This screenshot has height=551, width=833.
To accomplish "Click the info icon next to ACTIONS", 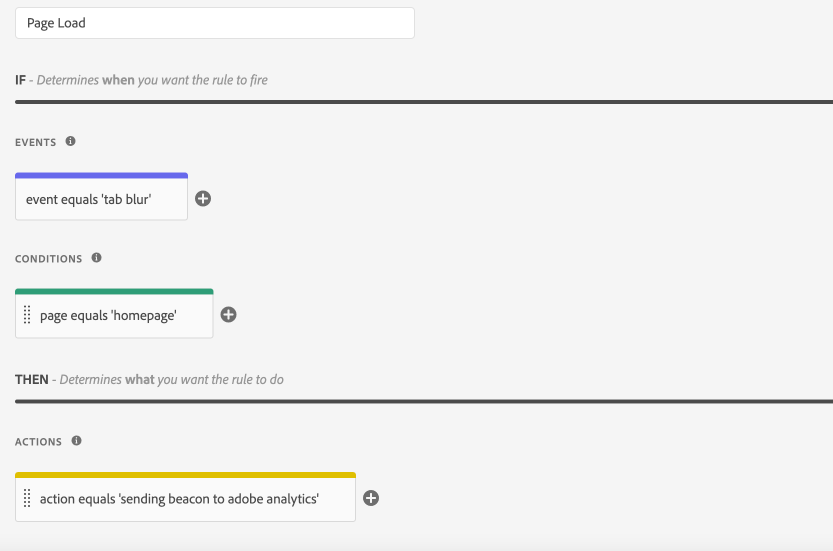I will coord(77,441).
